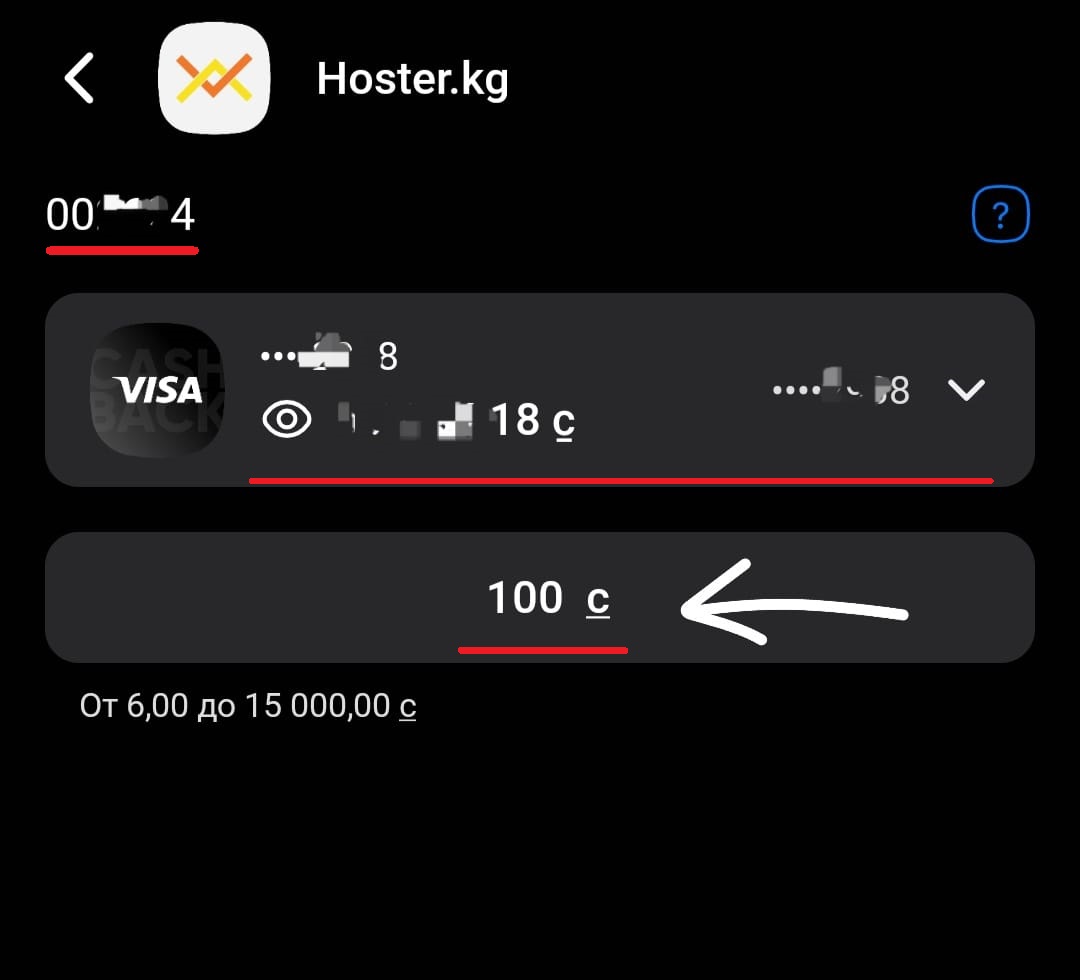
Task: Tap the limits text From 6,00 to 15 000,00
Action: pyautogui.click(x=248, y=706)
